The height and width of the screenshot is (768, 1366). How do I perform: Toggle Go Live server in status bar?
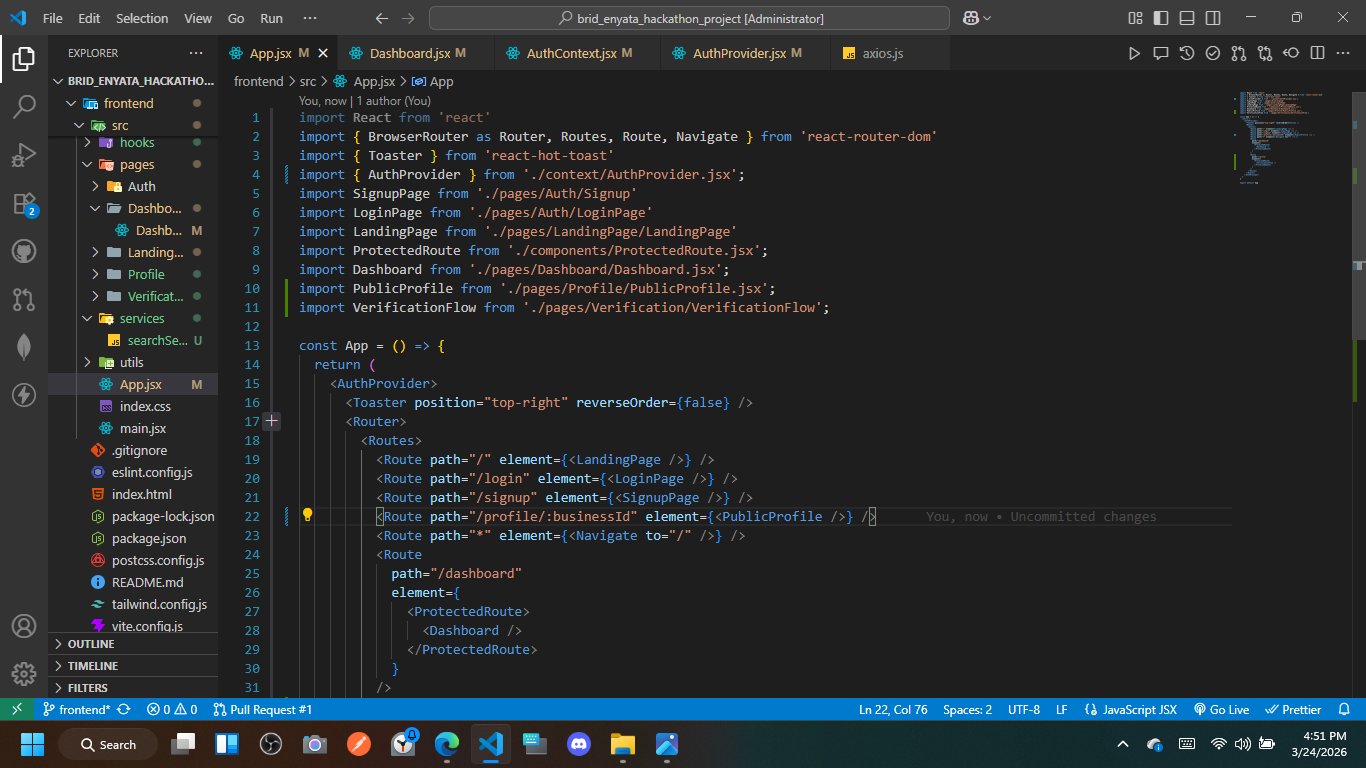(x=1220, y=709)
